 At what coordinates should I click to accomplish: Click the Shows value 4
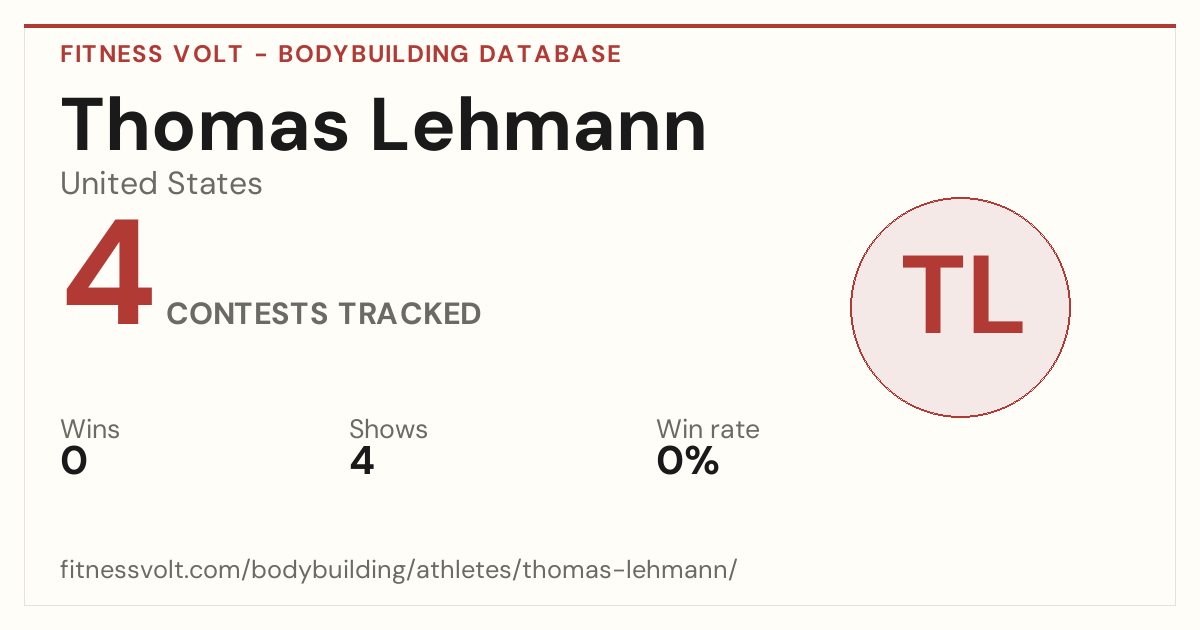362,461
